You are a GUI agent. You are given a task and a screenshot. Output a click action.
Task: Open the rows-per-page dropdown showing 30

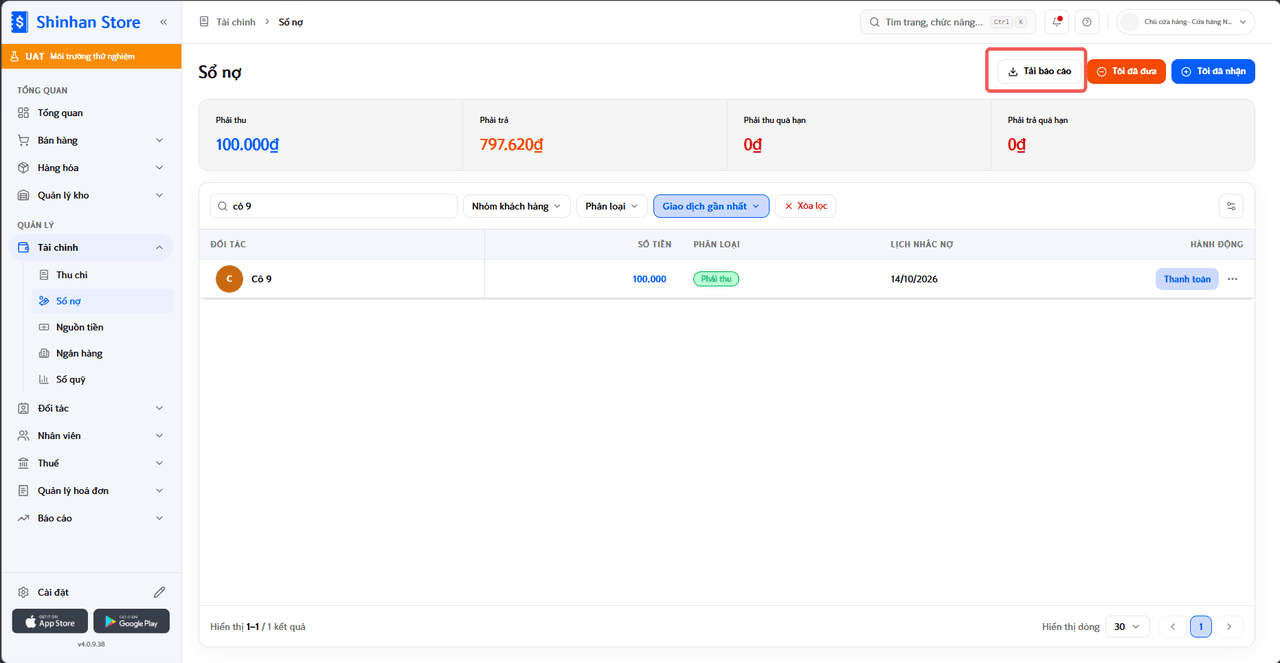pos(1127,627)
